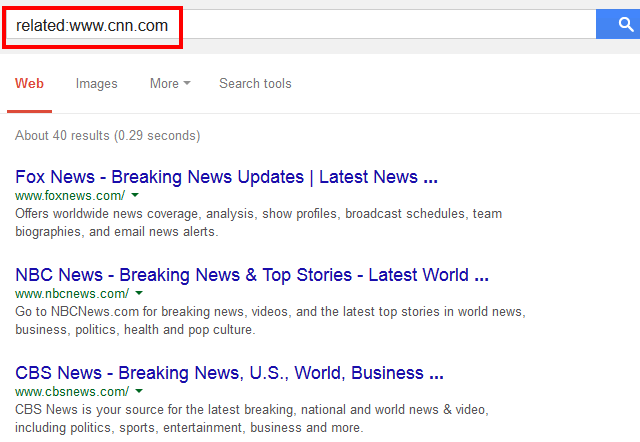Switch to the Images tab
The width and height of the screenshot is (640, 442).
coord(96,84)
